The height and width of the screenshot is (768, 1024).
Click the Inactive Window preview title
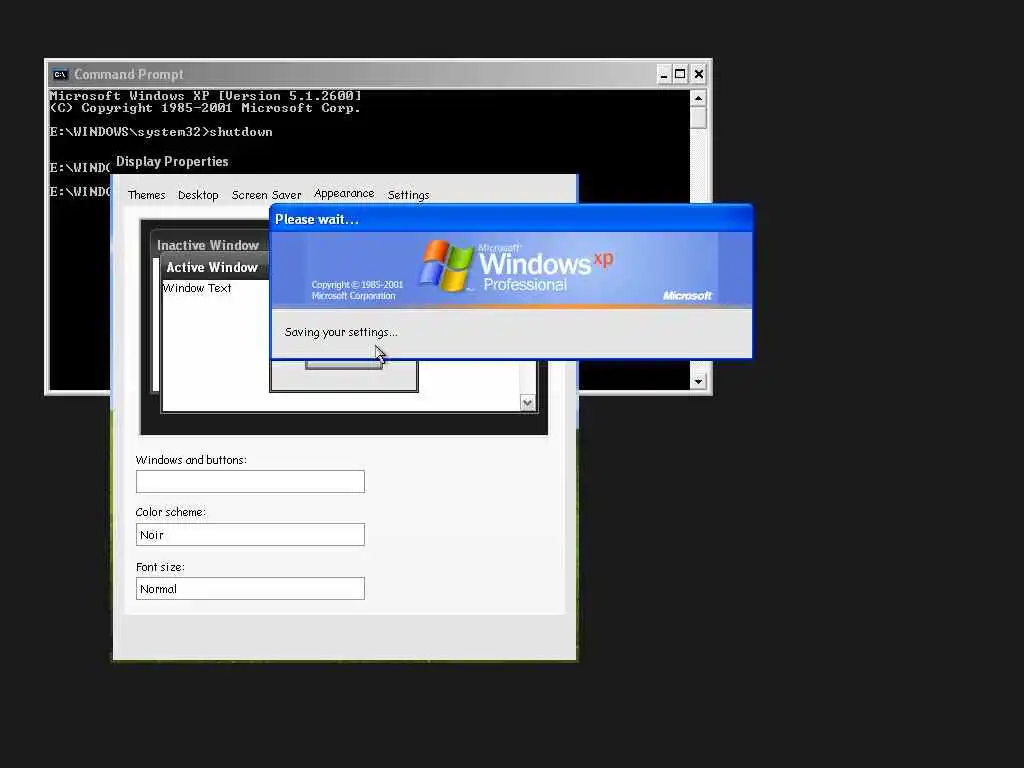click(x=208, y=246)
